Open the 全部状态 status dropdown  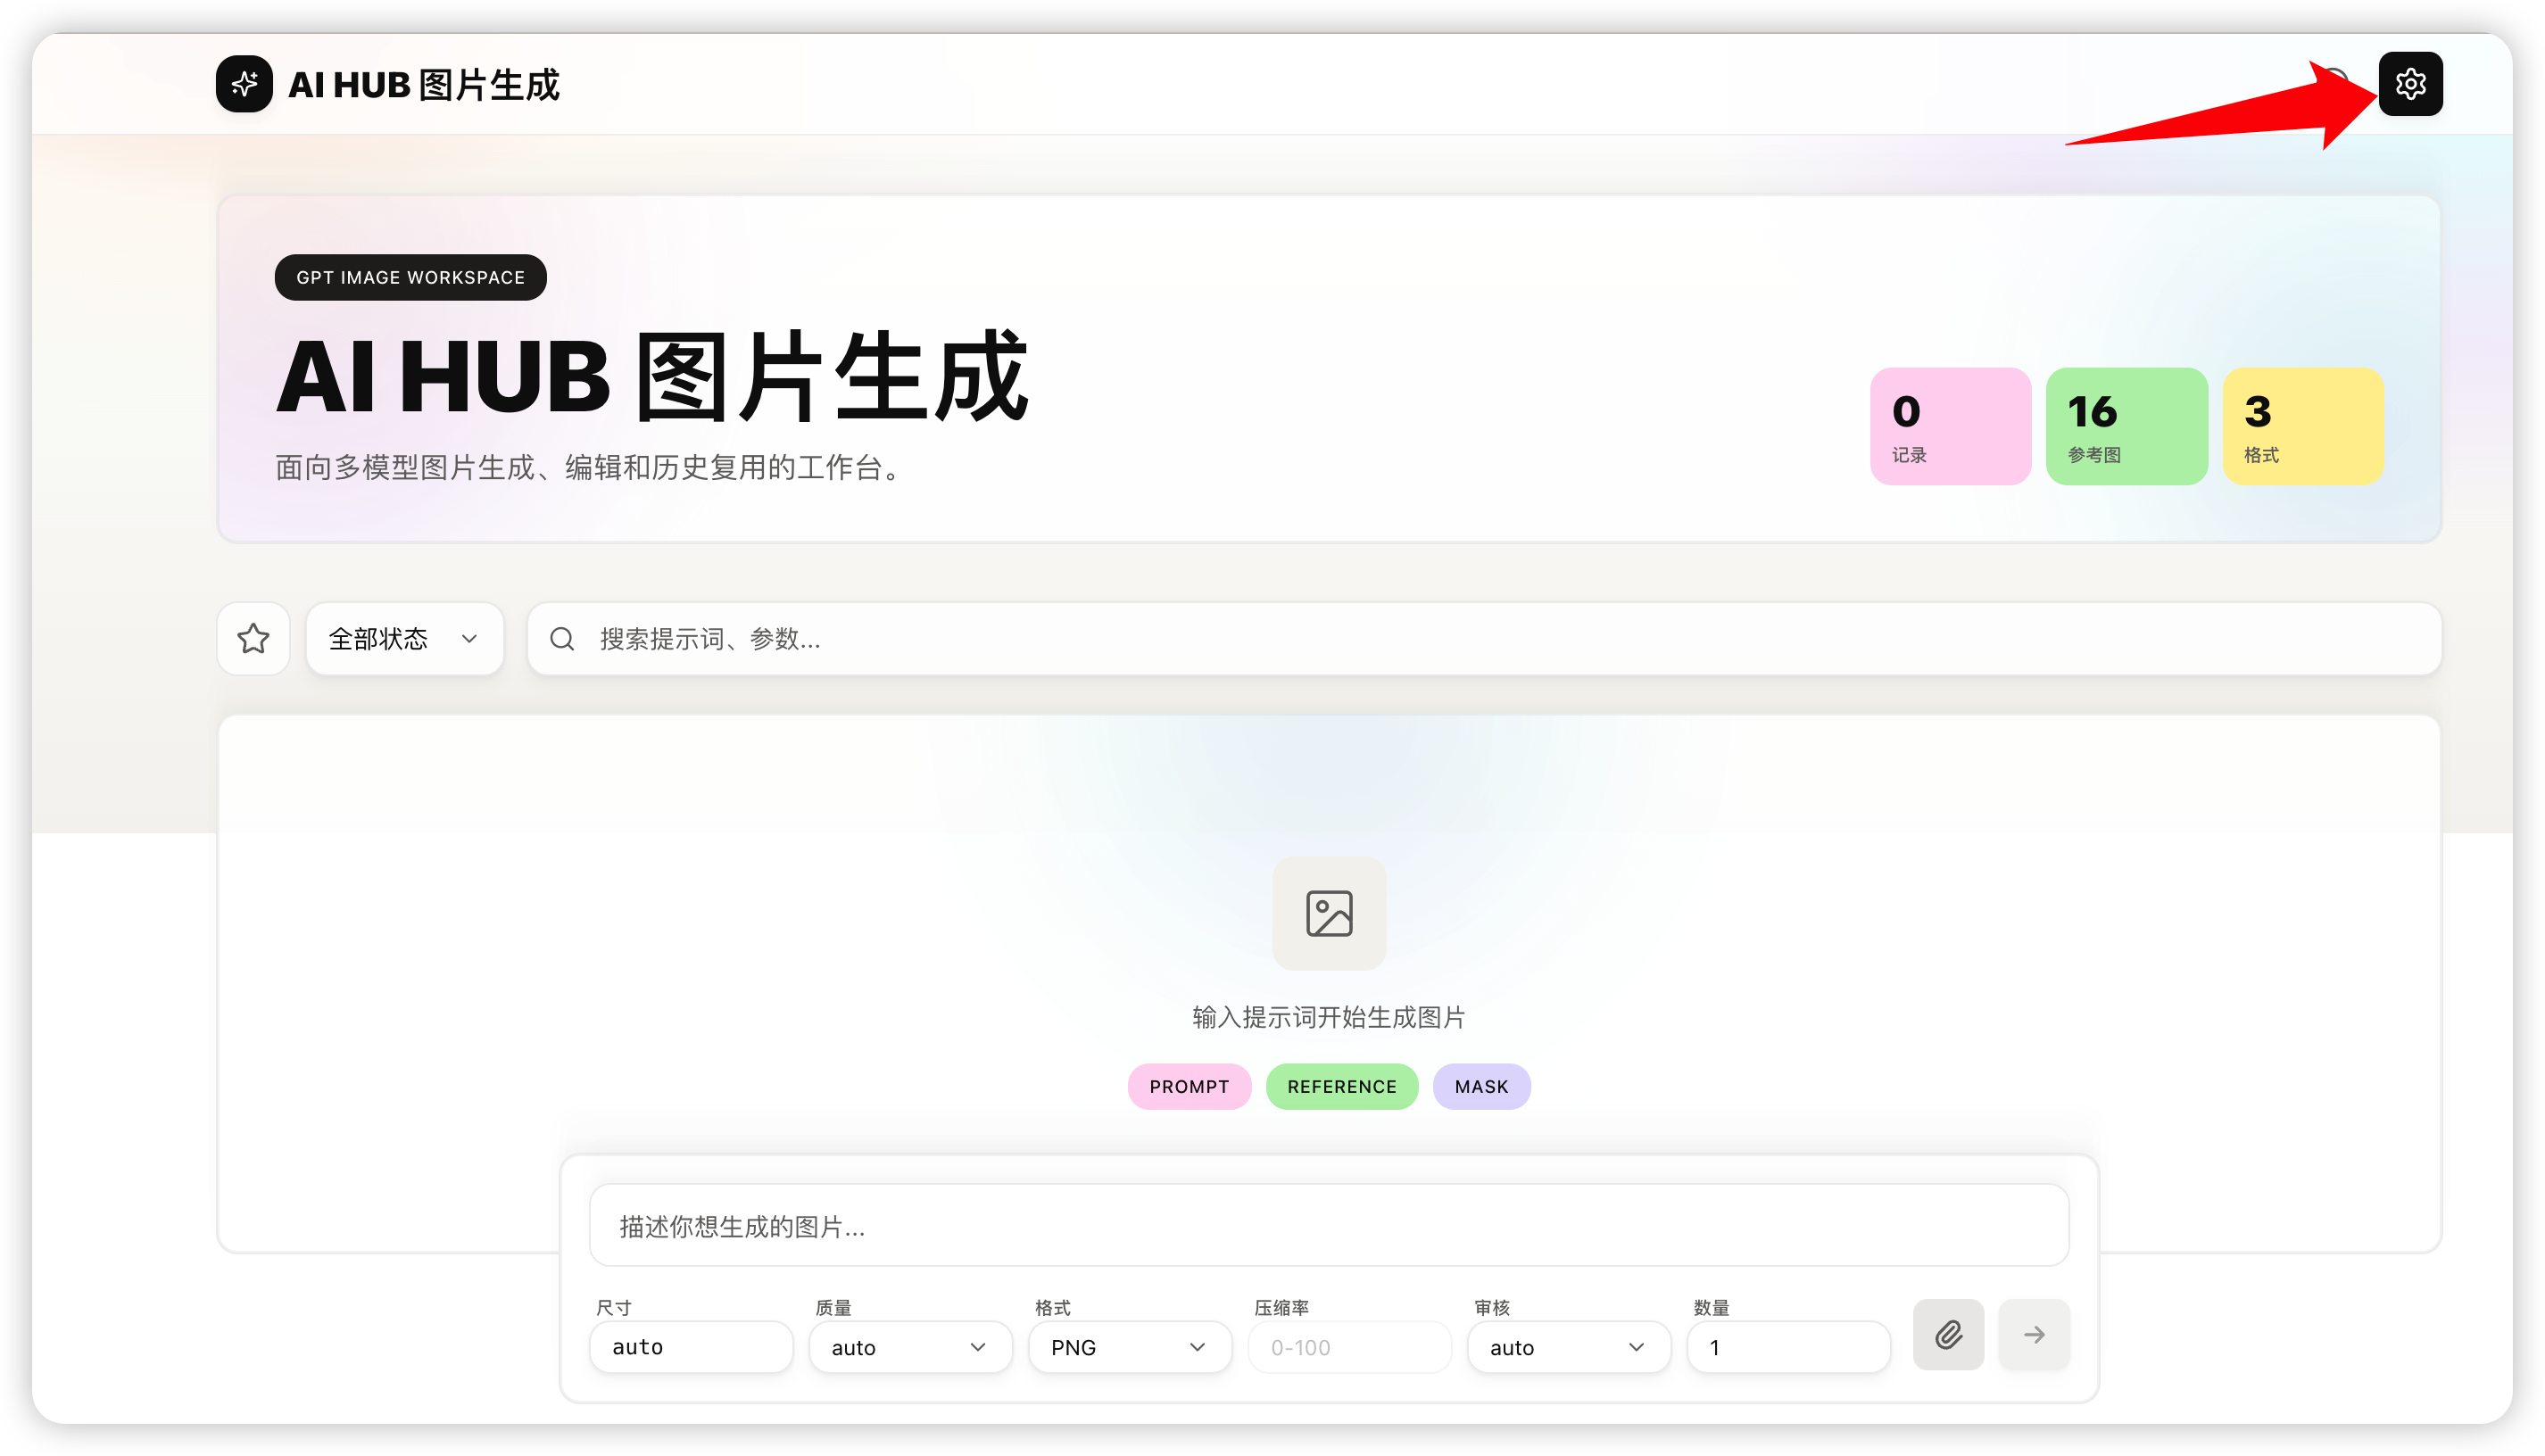tap(404, 638)
